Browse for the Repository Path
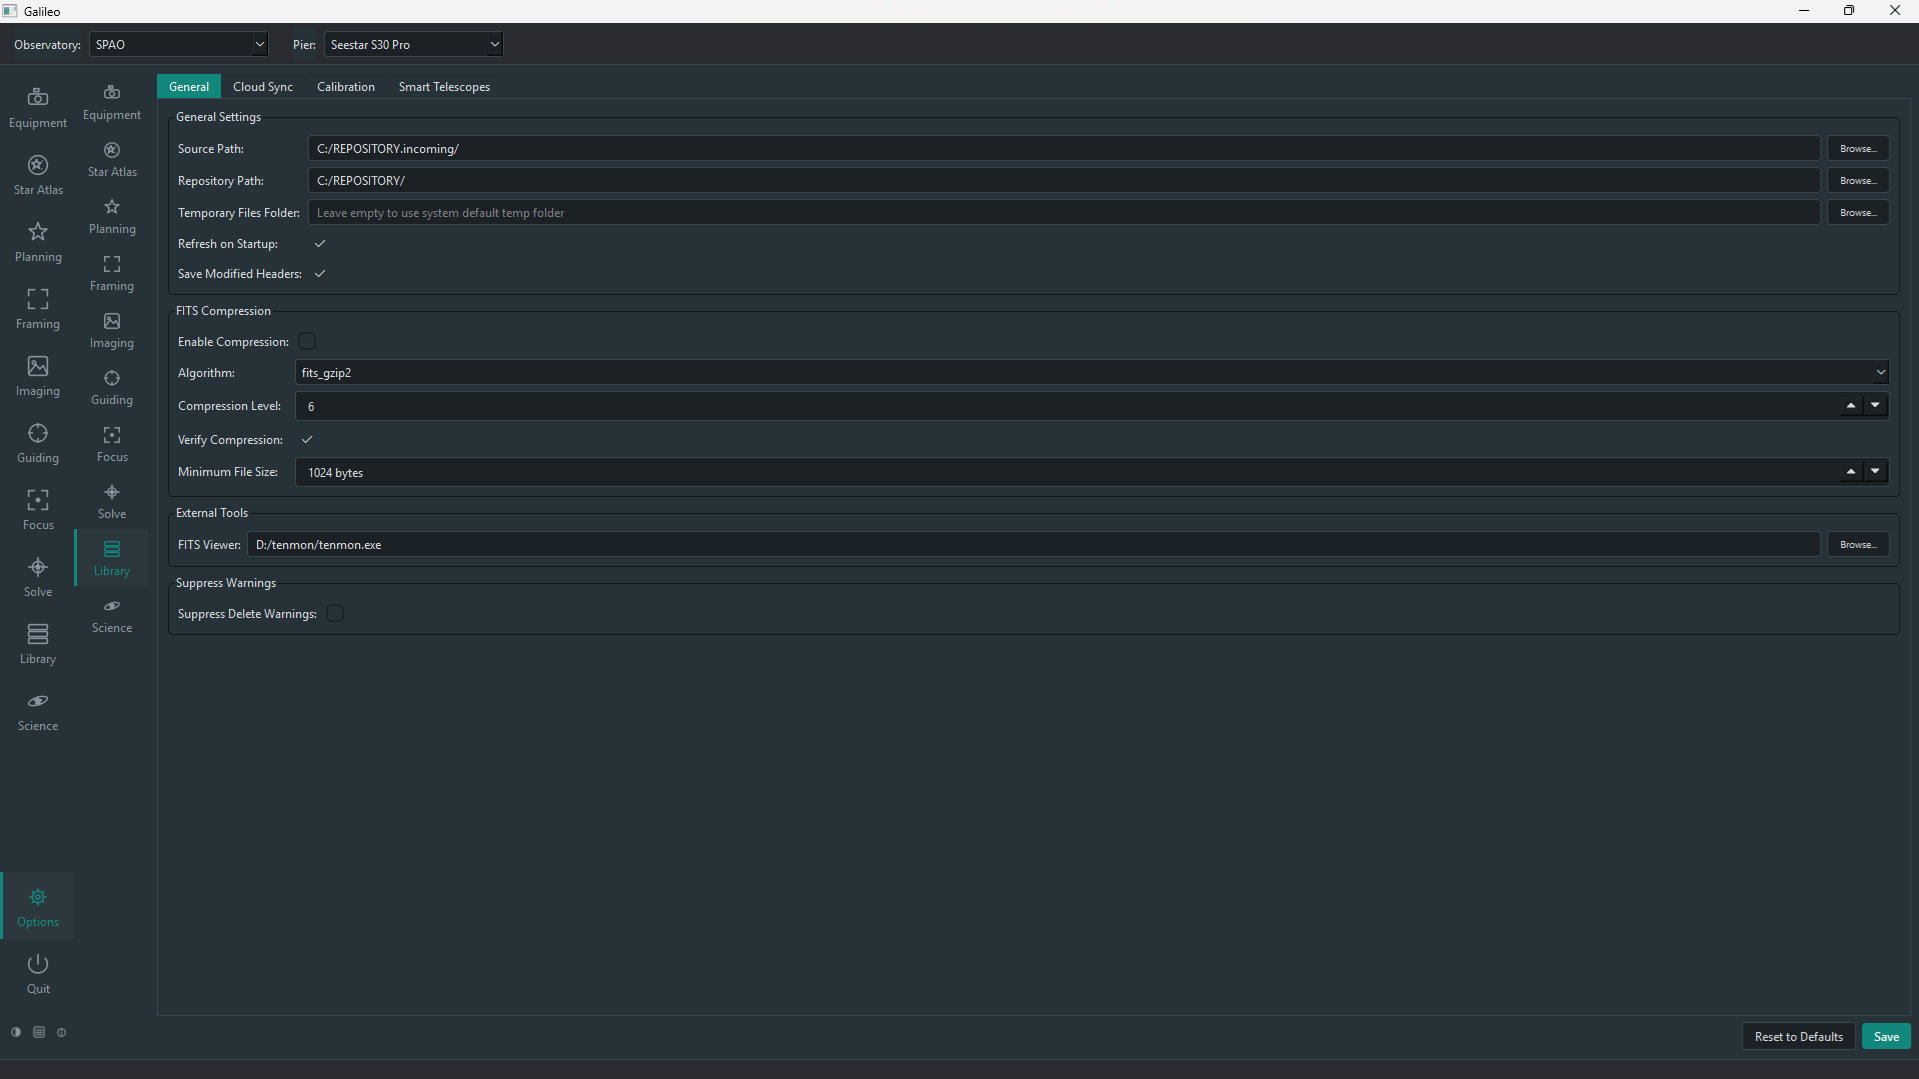The height and width of the screenshot is (1079, 1919). click(1858, 180)
